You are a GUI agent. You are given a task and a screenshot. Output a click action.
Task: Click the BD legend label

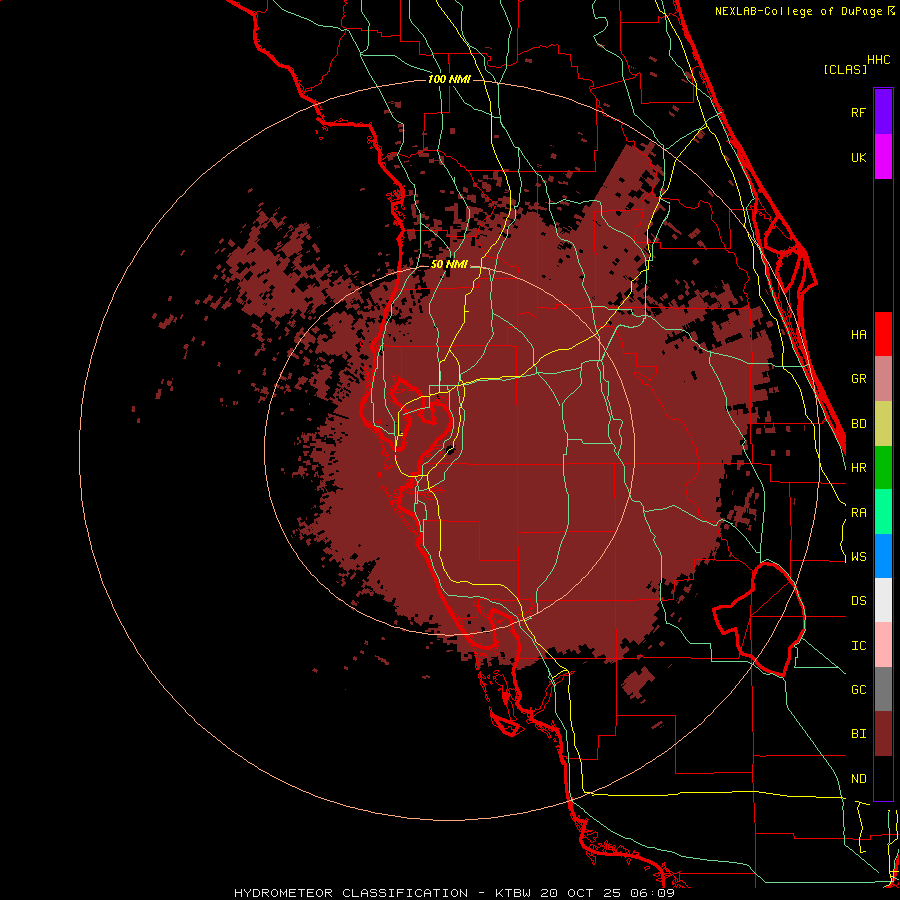(x=858, y=424)
